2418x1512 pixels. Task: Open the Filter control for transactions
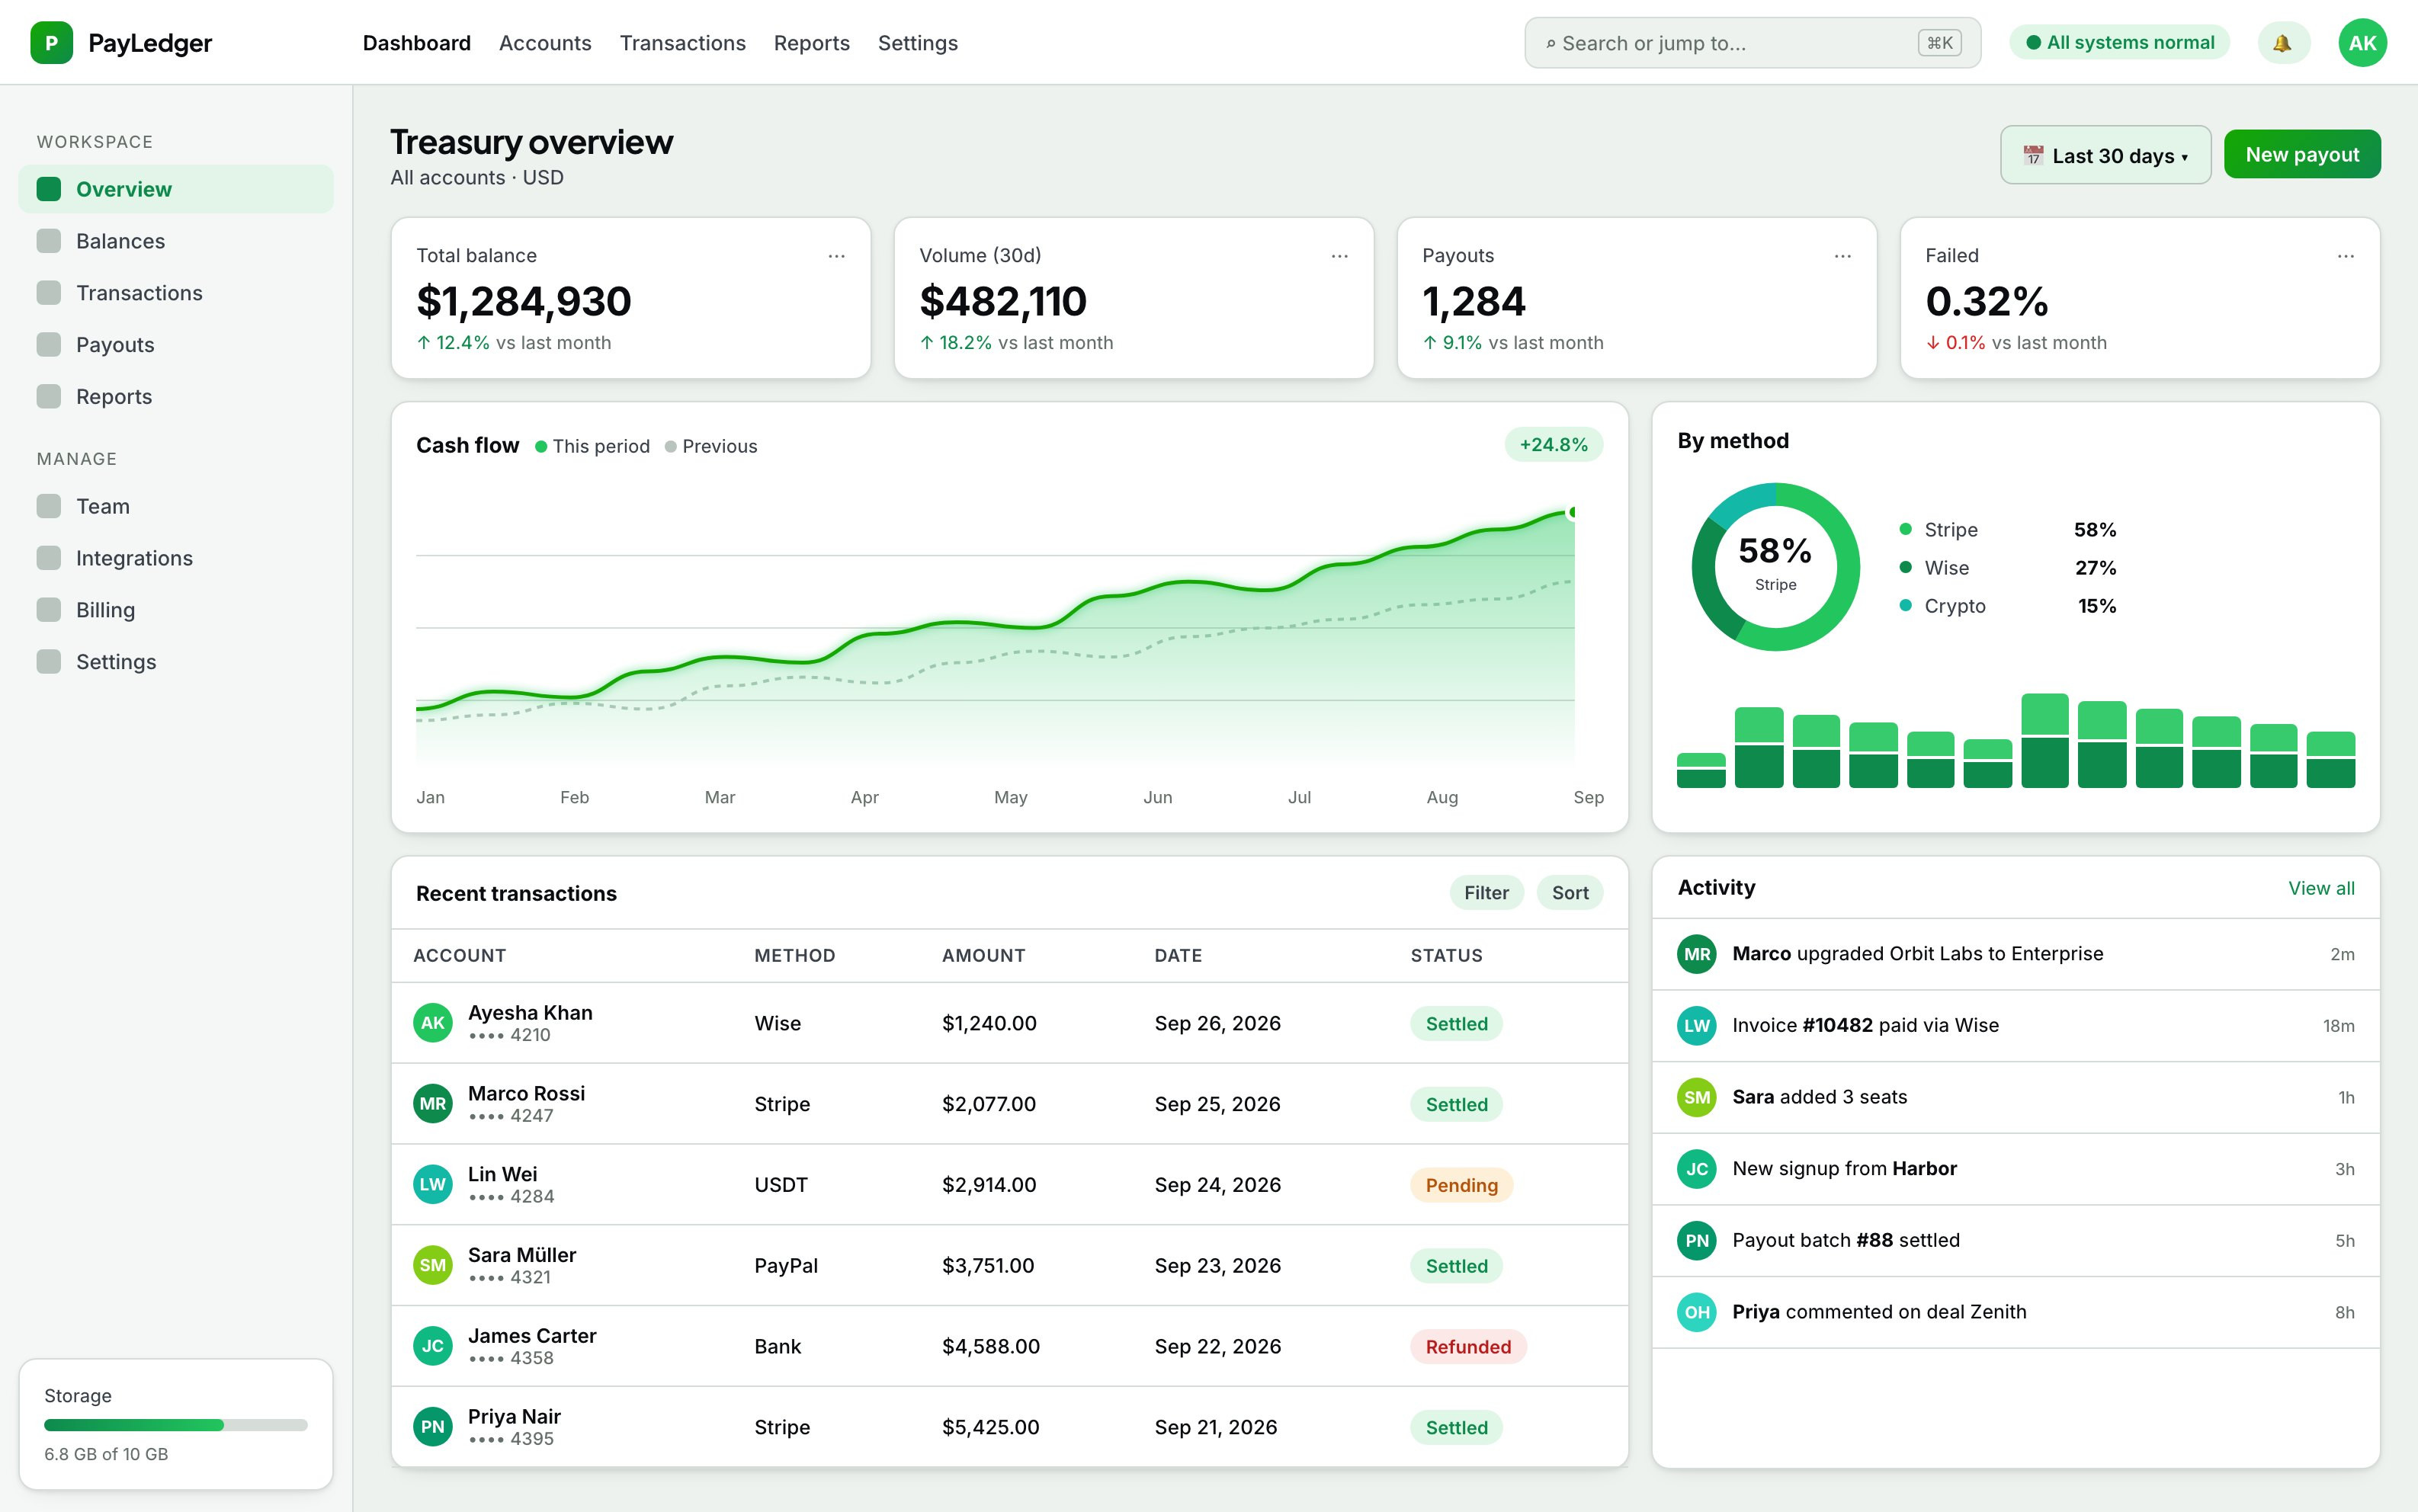[x=1486, y=893]
